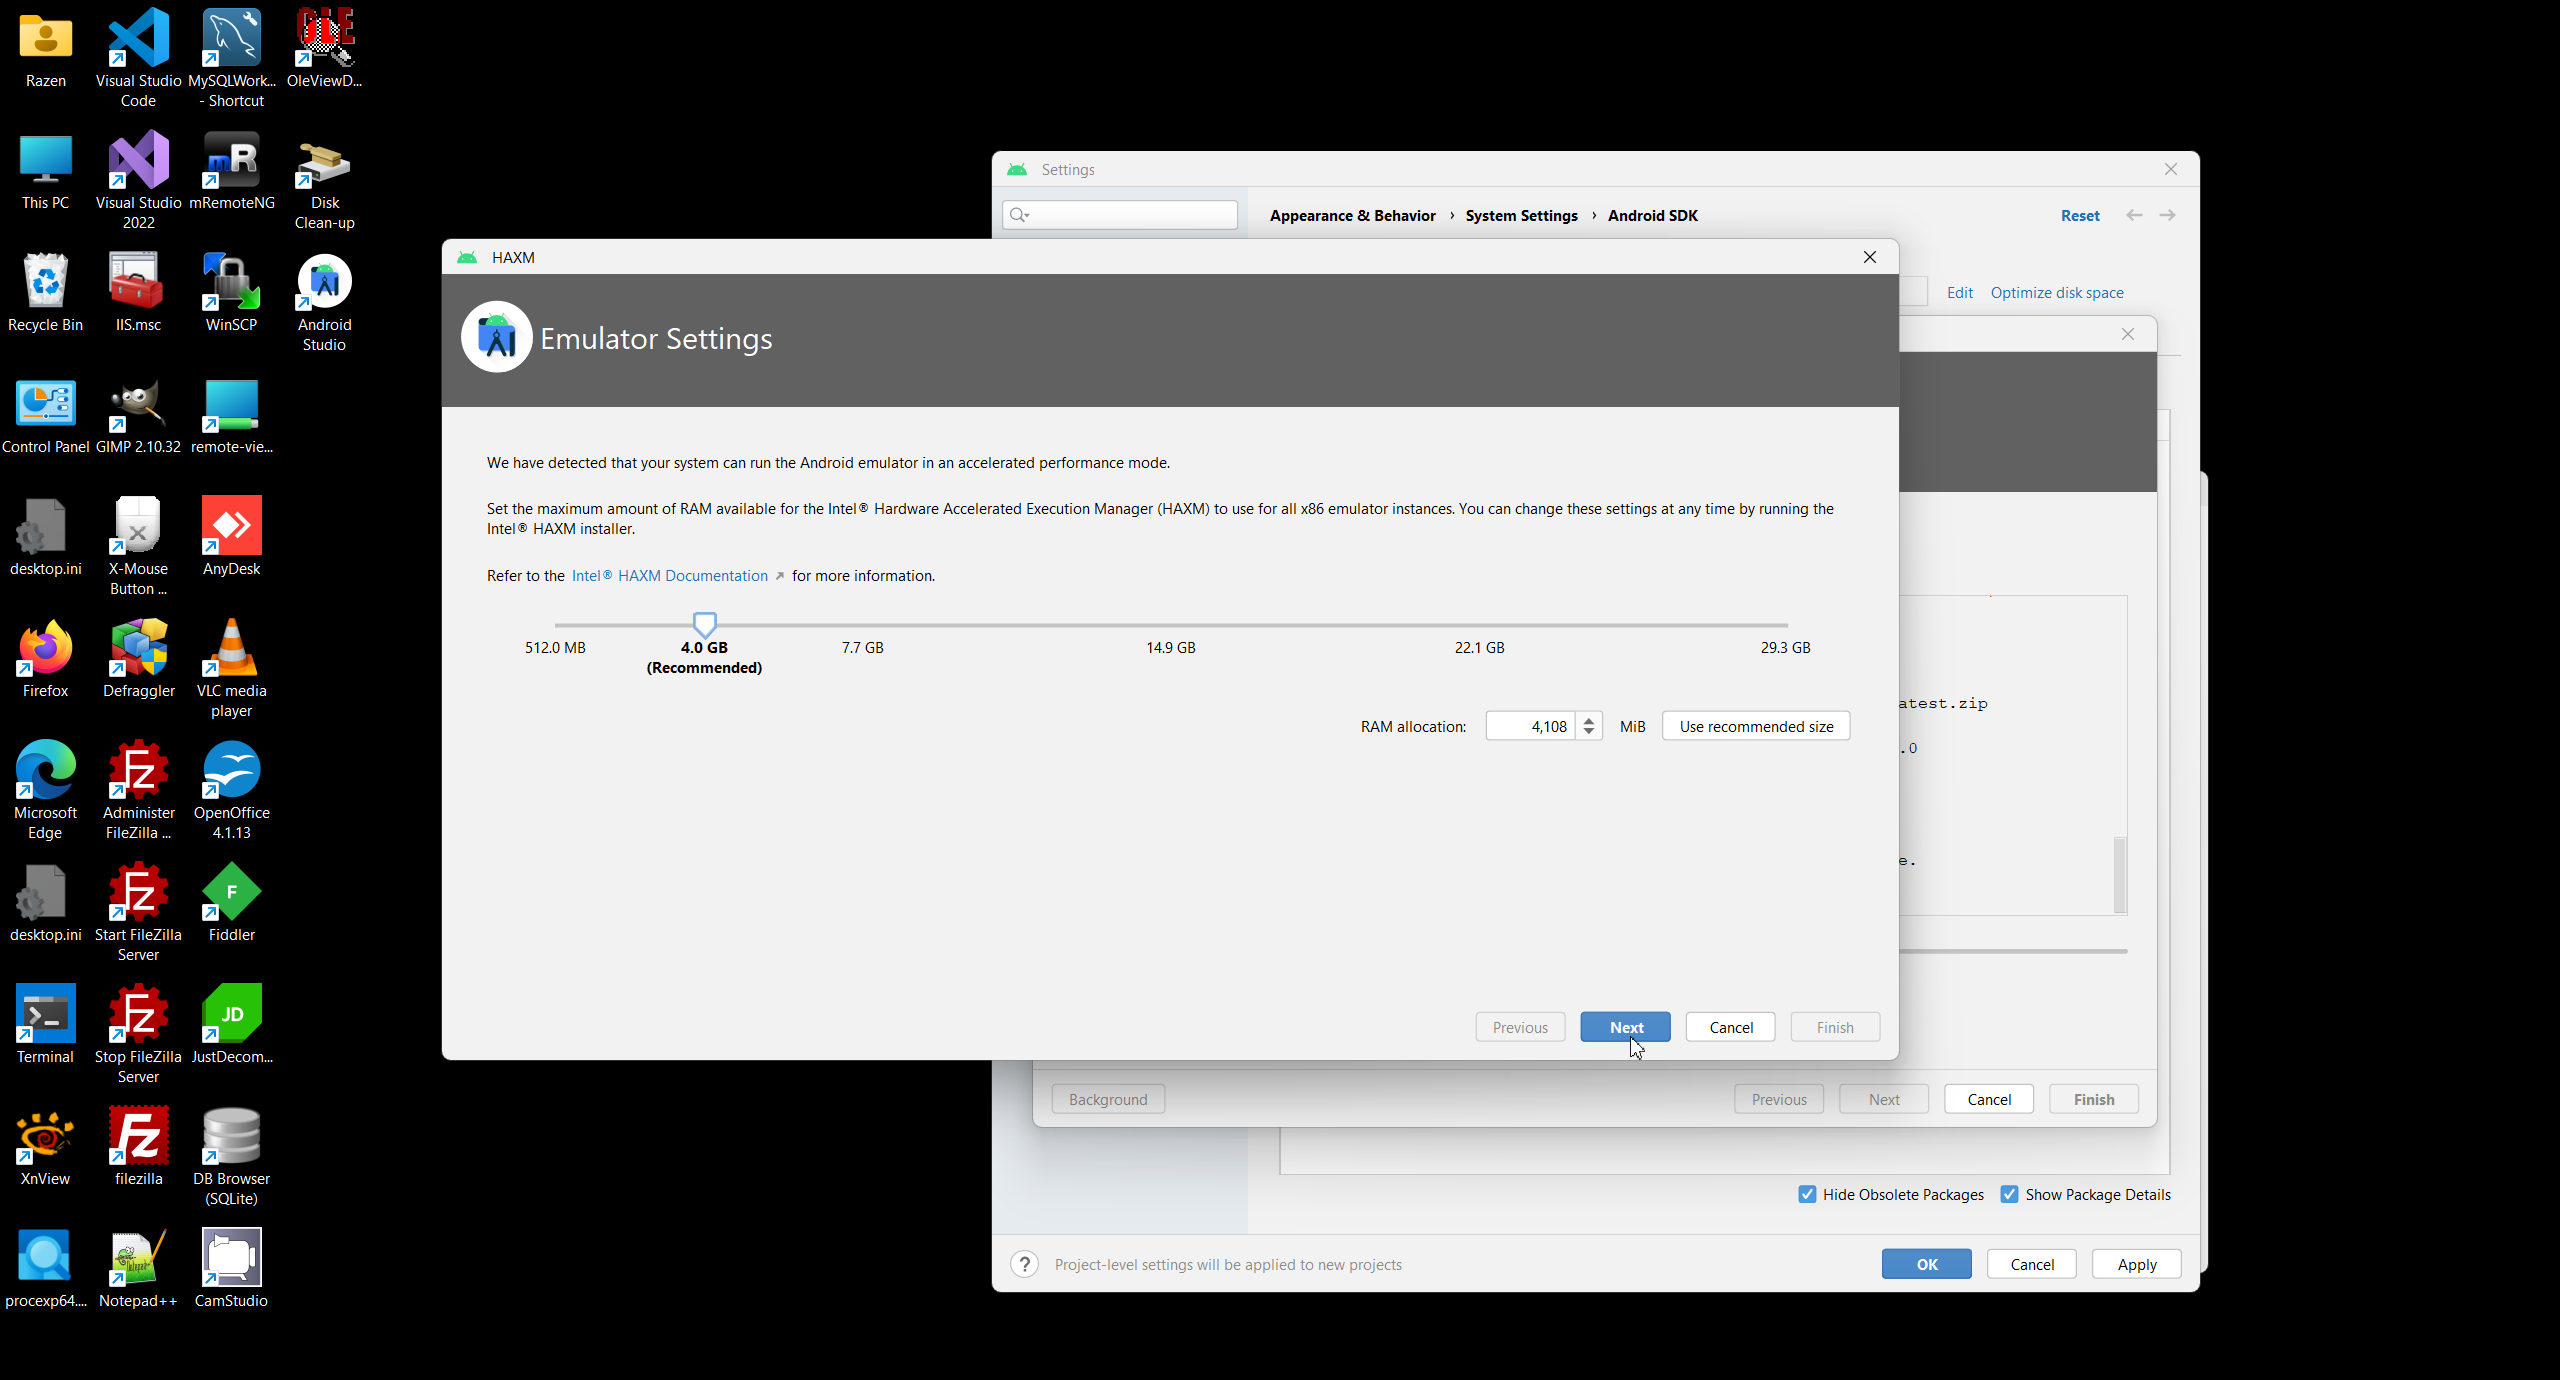
Task: Select Appearance & Behavior breadcrumb item
Action: [1352, 216]
